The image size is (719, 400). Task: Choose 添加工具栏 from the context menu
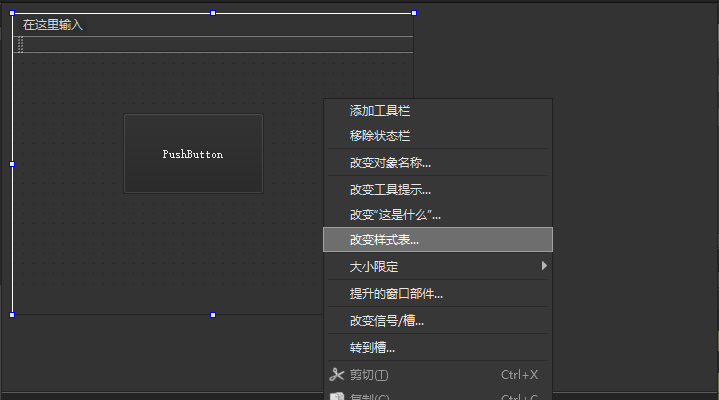[x=380, y=111]
